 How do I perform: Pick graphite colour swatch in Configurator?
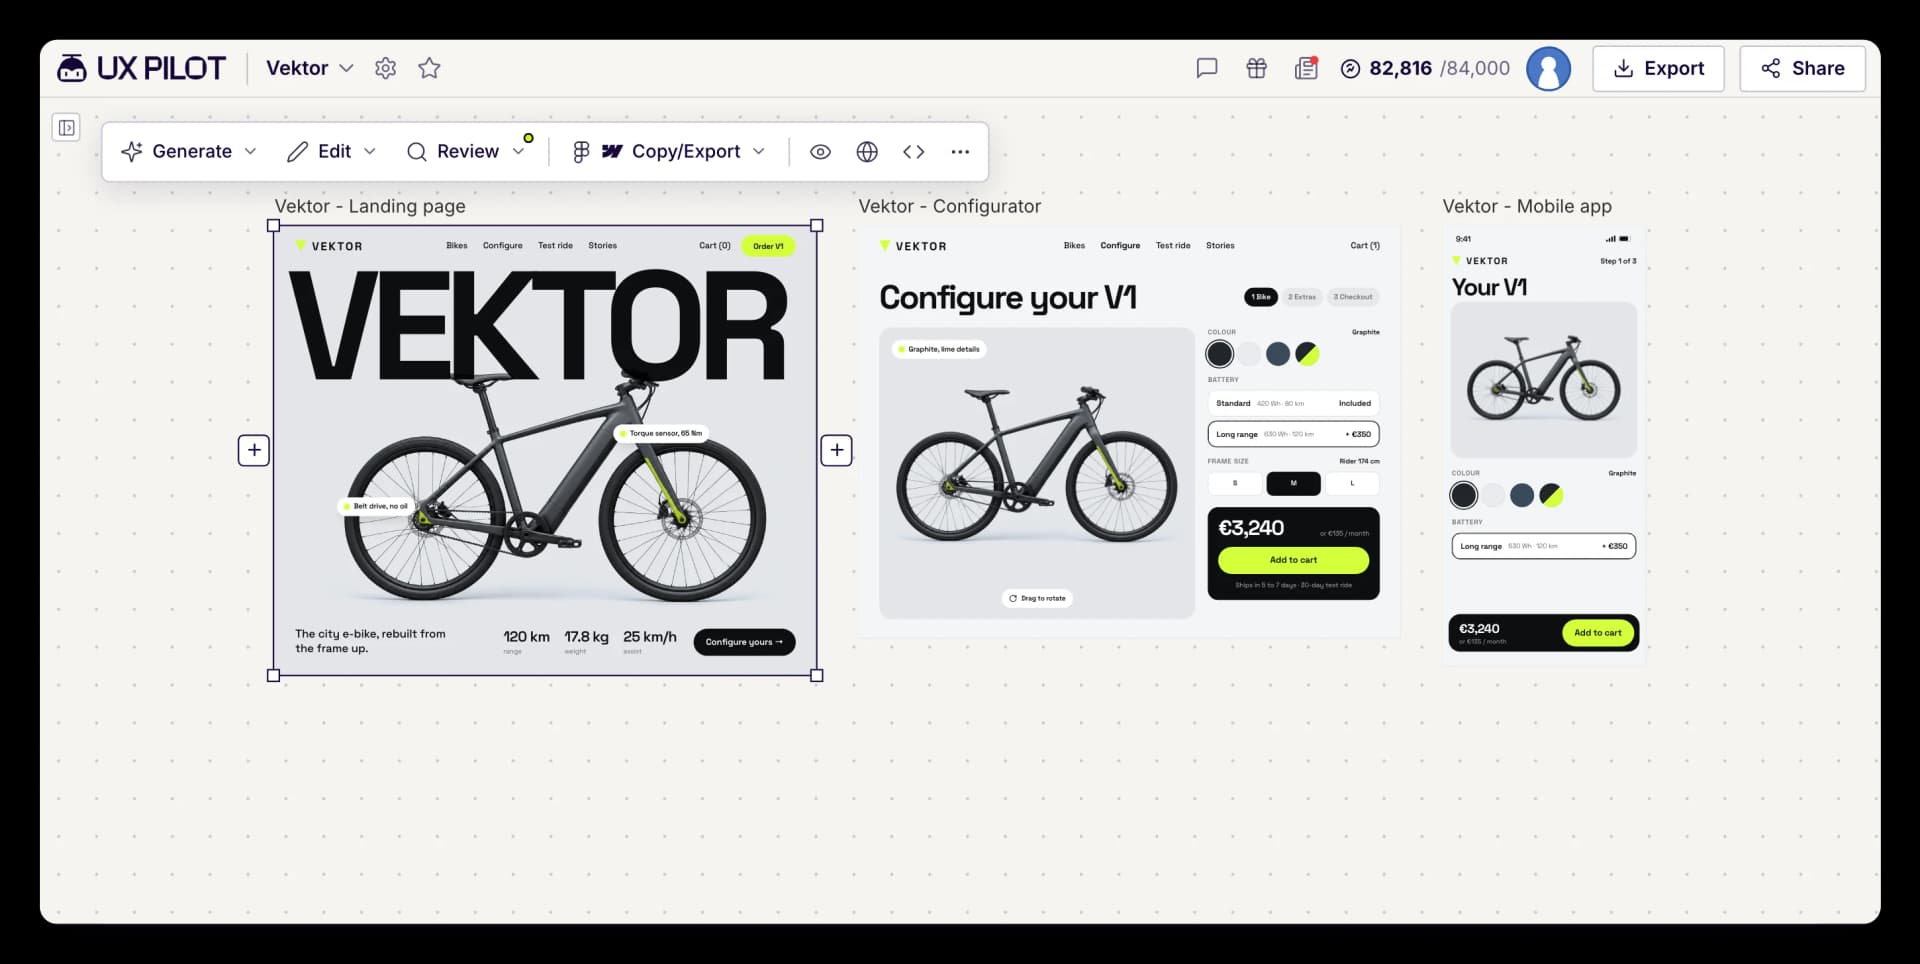[x=1219, y=354]
